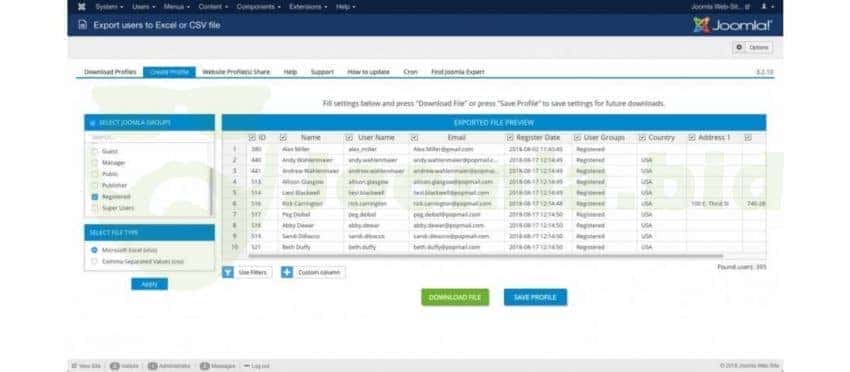This screenshot has height=372, width=850.
Task: Open the Components dropdown menu
Action: (x=258, y=7)
